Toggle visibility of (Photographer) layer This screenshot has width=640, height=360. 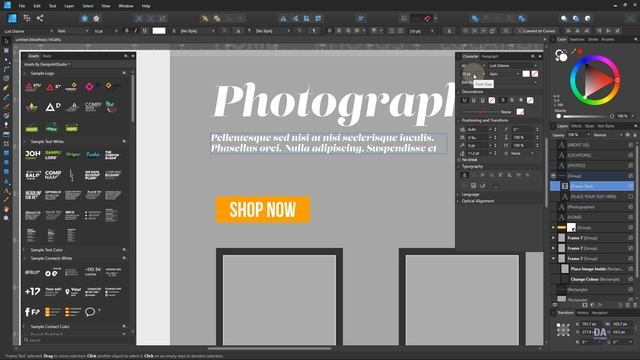(x=631, y=207)
